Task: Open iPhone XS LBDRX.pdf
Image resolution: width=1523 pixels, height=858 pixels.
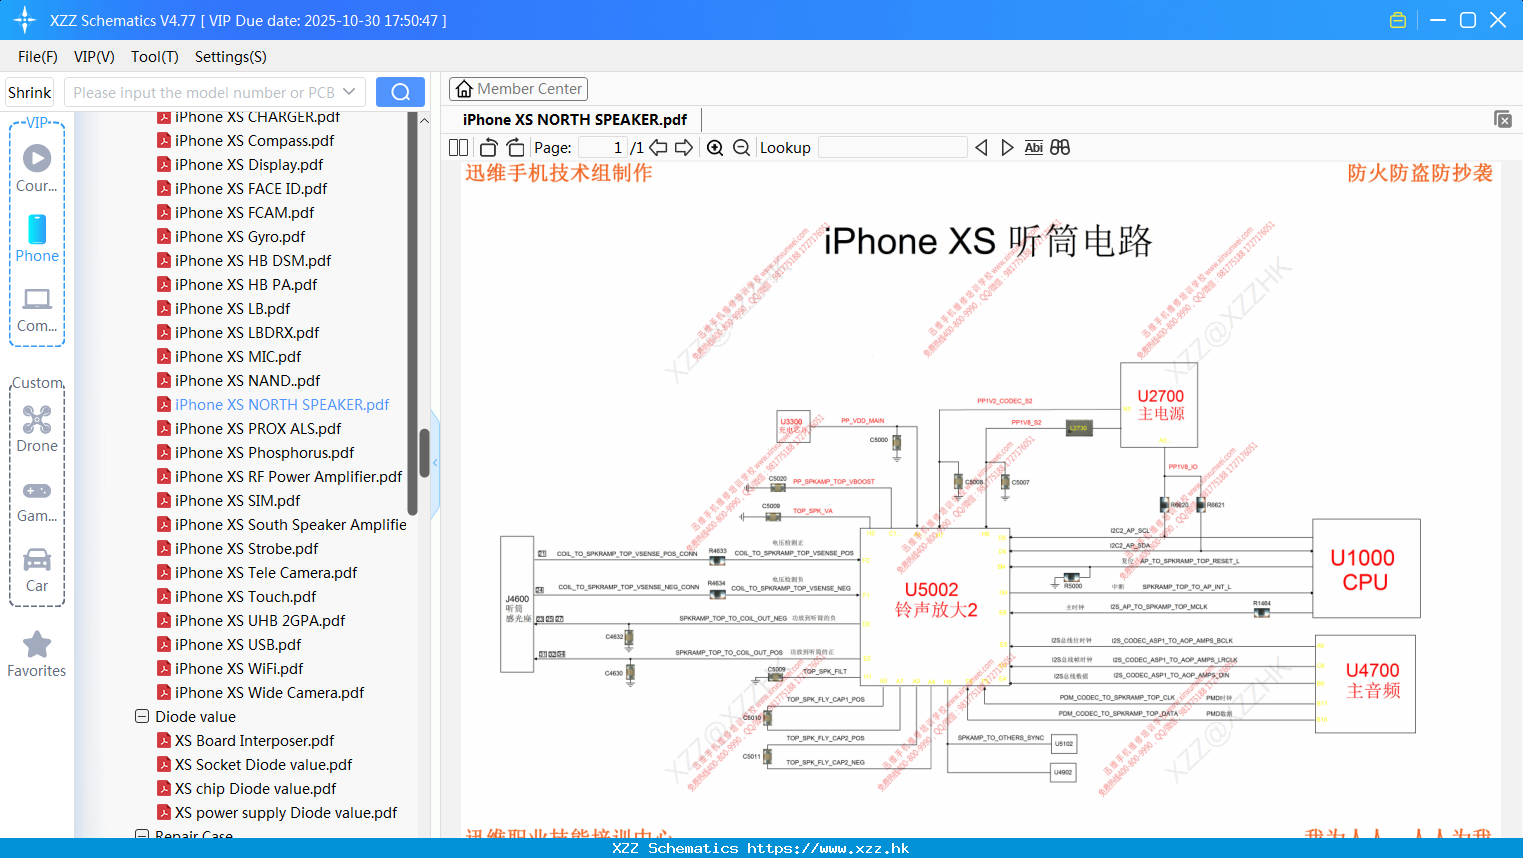Action: pyautogui.click(x=247, y=332)
